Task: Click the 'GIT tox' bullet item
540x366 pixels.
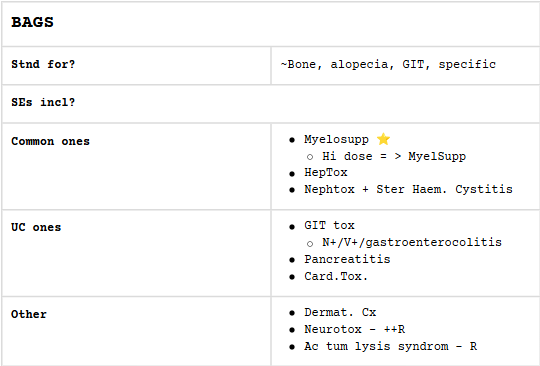Action: tap(329, 225)
